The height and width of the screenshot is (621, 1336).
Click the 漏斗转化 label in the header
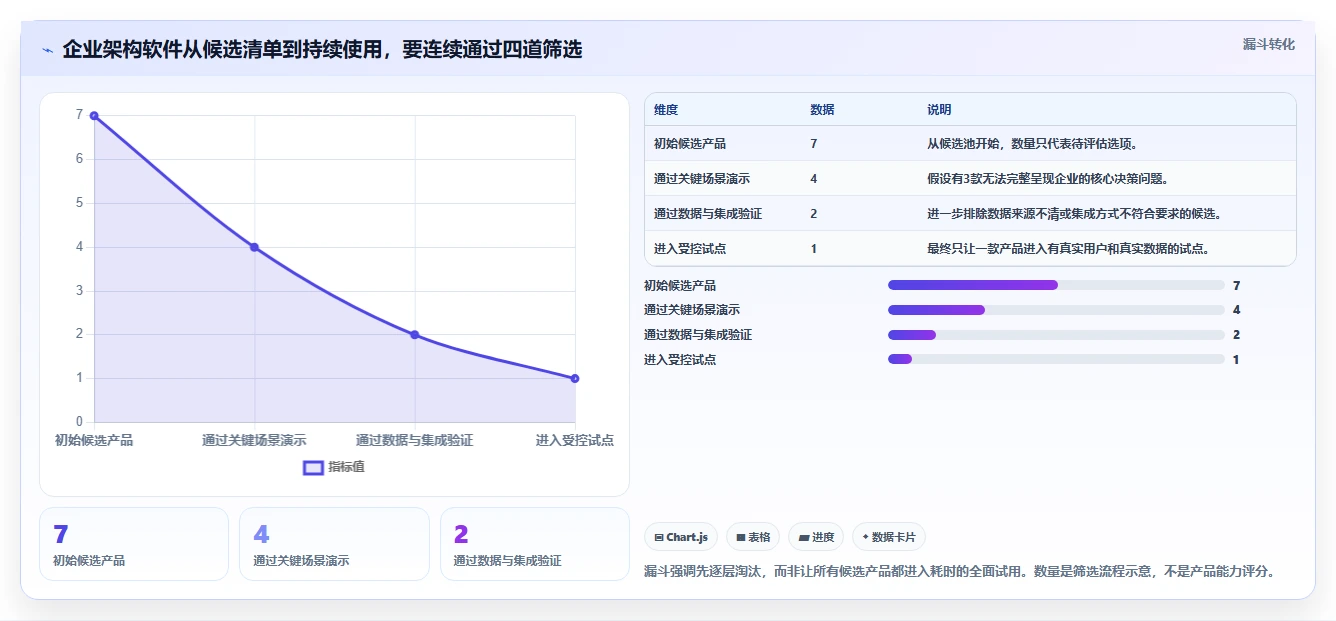pos(1269,44)
